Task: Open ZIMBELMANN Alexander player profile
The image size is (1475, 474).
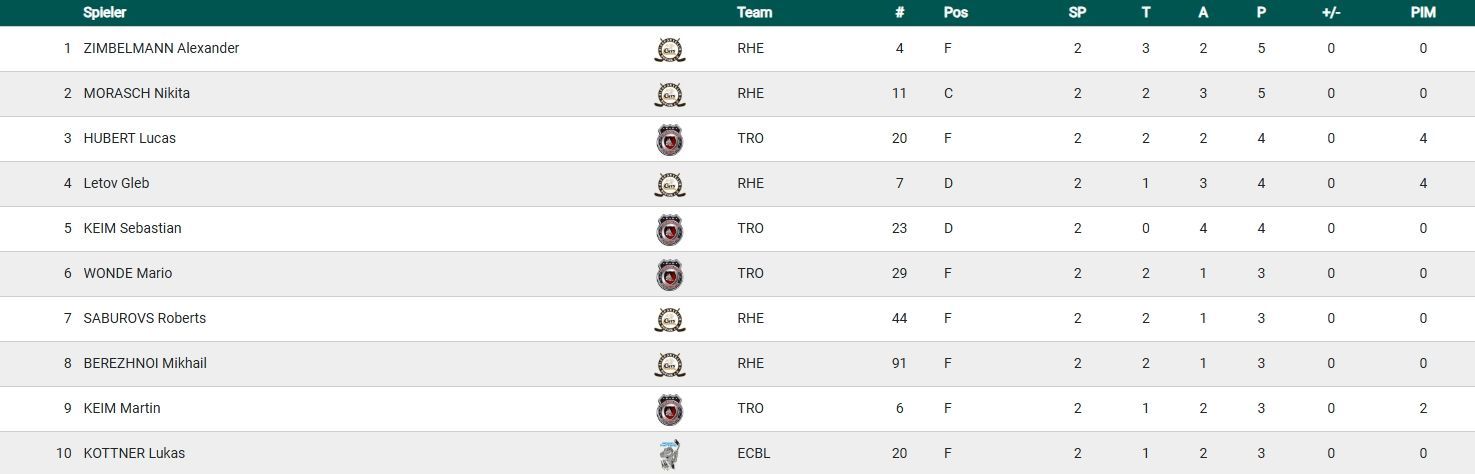Action: tap(161, 48)
